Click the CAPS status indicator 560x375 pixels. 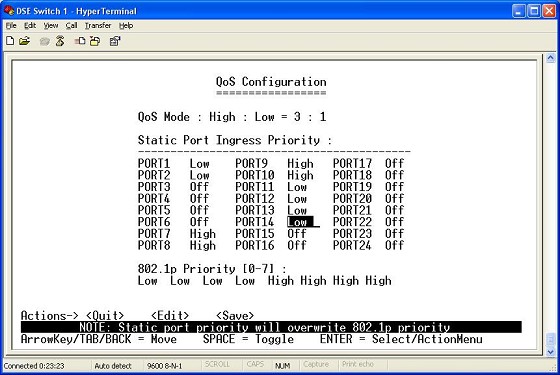(255, 364)
